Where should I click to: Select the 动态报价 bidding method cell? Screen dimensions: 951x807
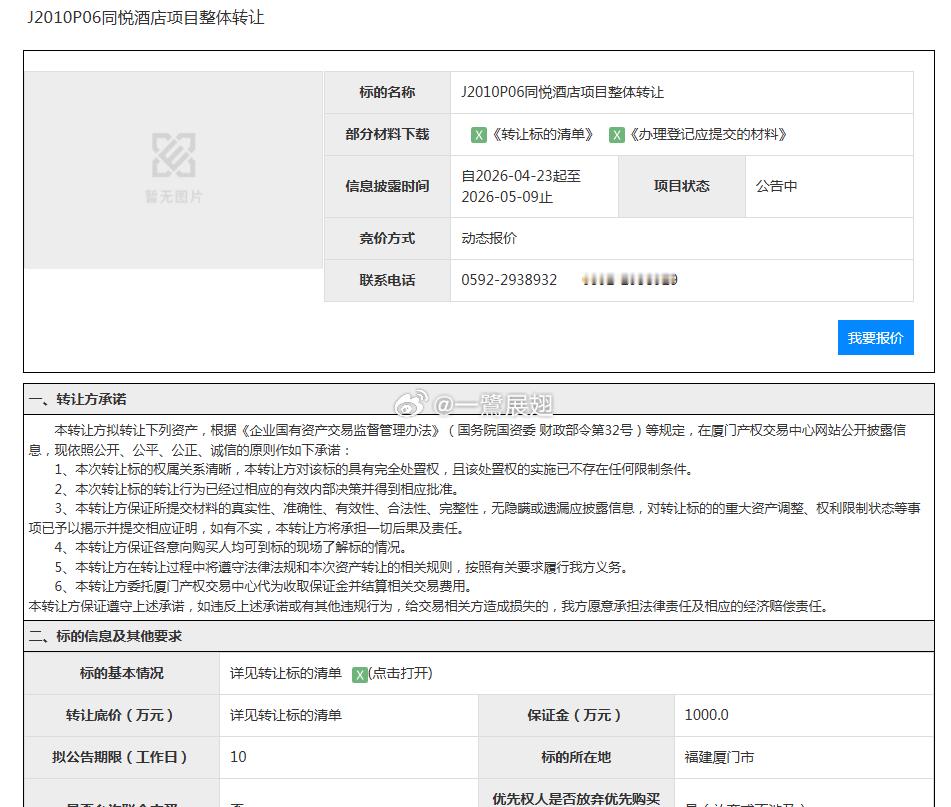[489, 238]
